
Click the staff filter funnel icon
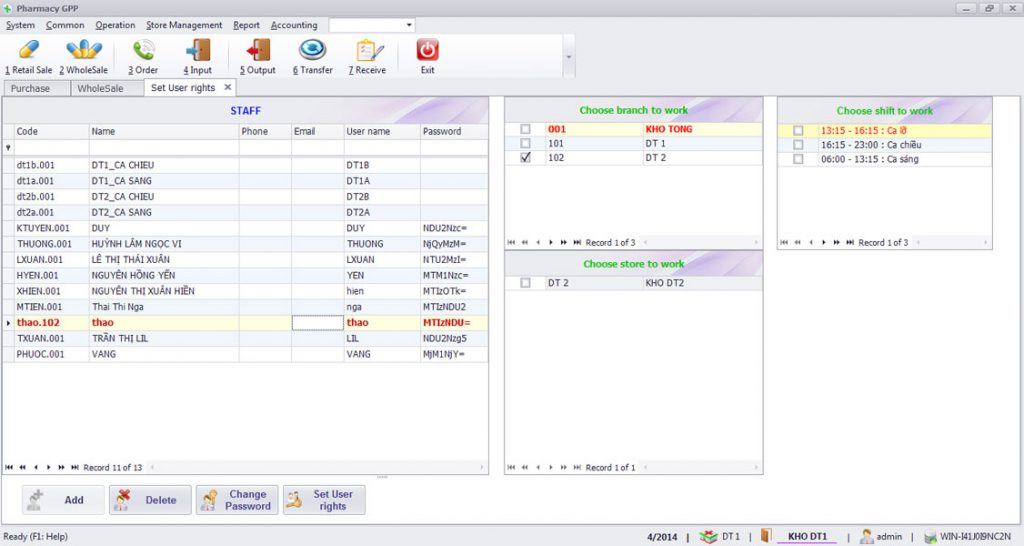(8, 148)
